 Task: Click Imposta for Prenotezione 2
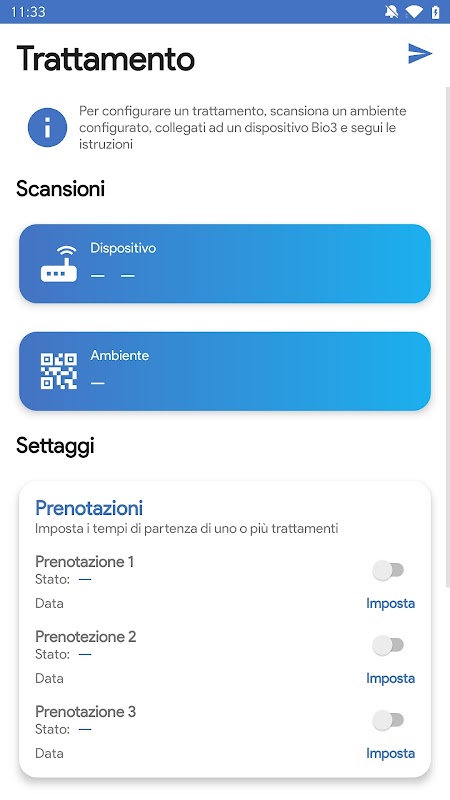pos(390,678)
